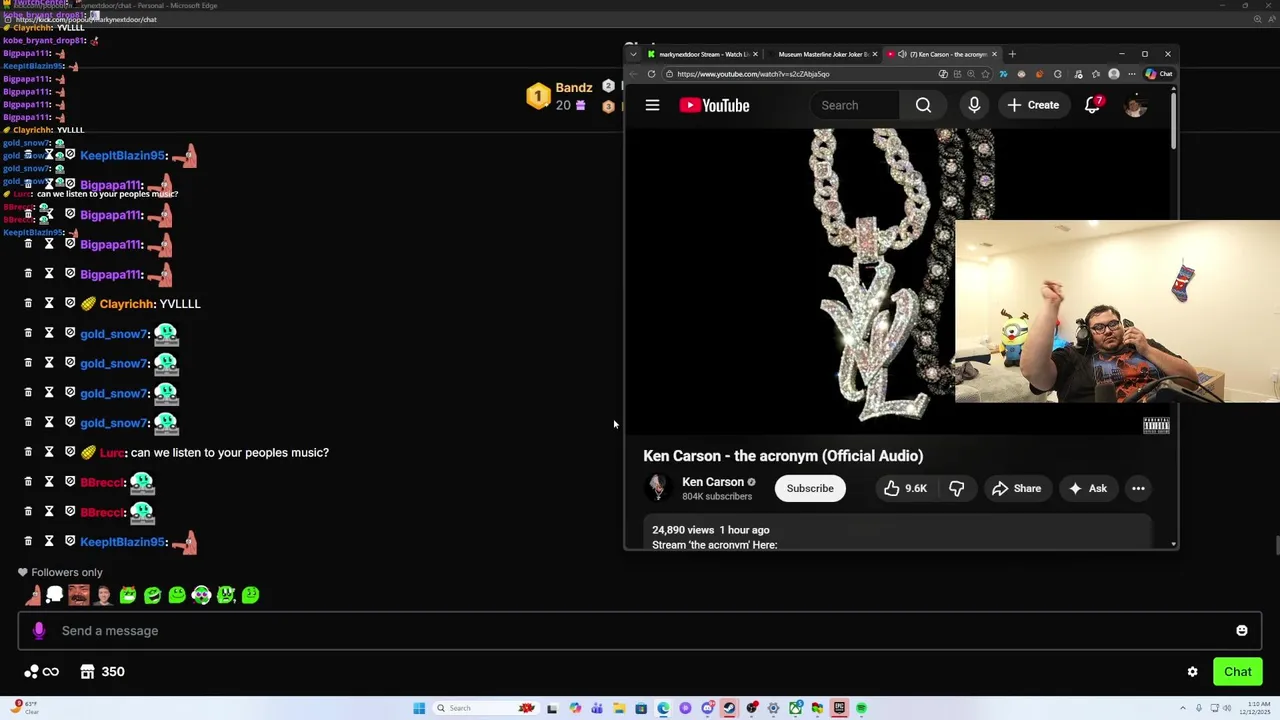Launch File Explorer from taskbar
The width and height of the screenshot is (1280, 720).
click(x=619, y=708)
